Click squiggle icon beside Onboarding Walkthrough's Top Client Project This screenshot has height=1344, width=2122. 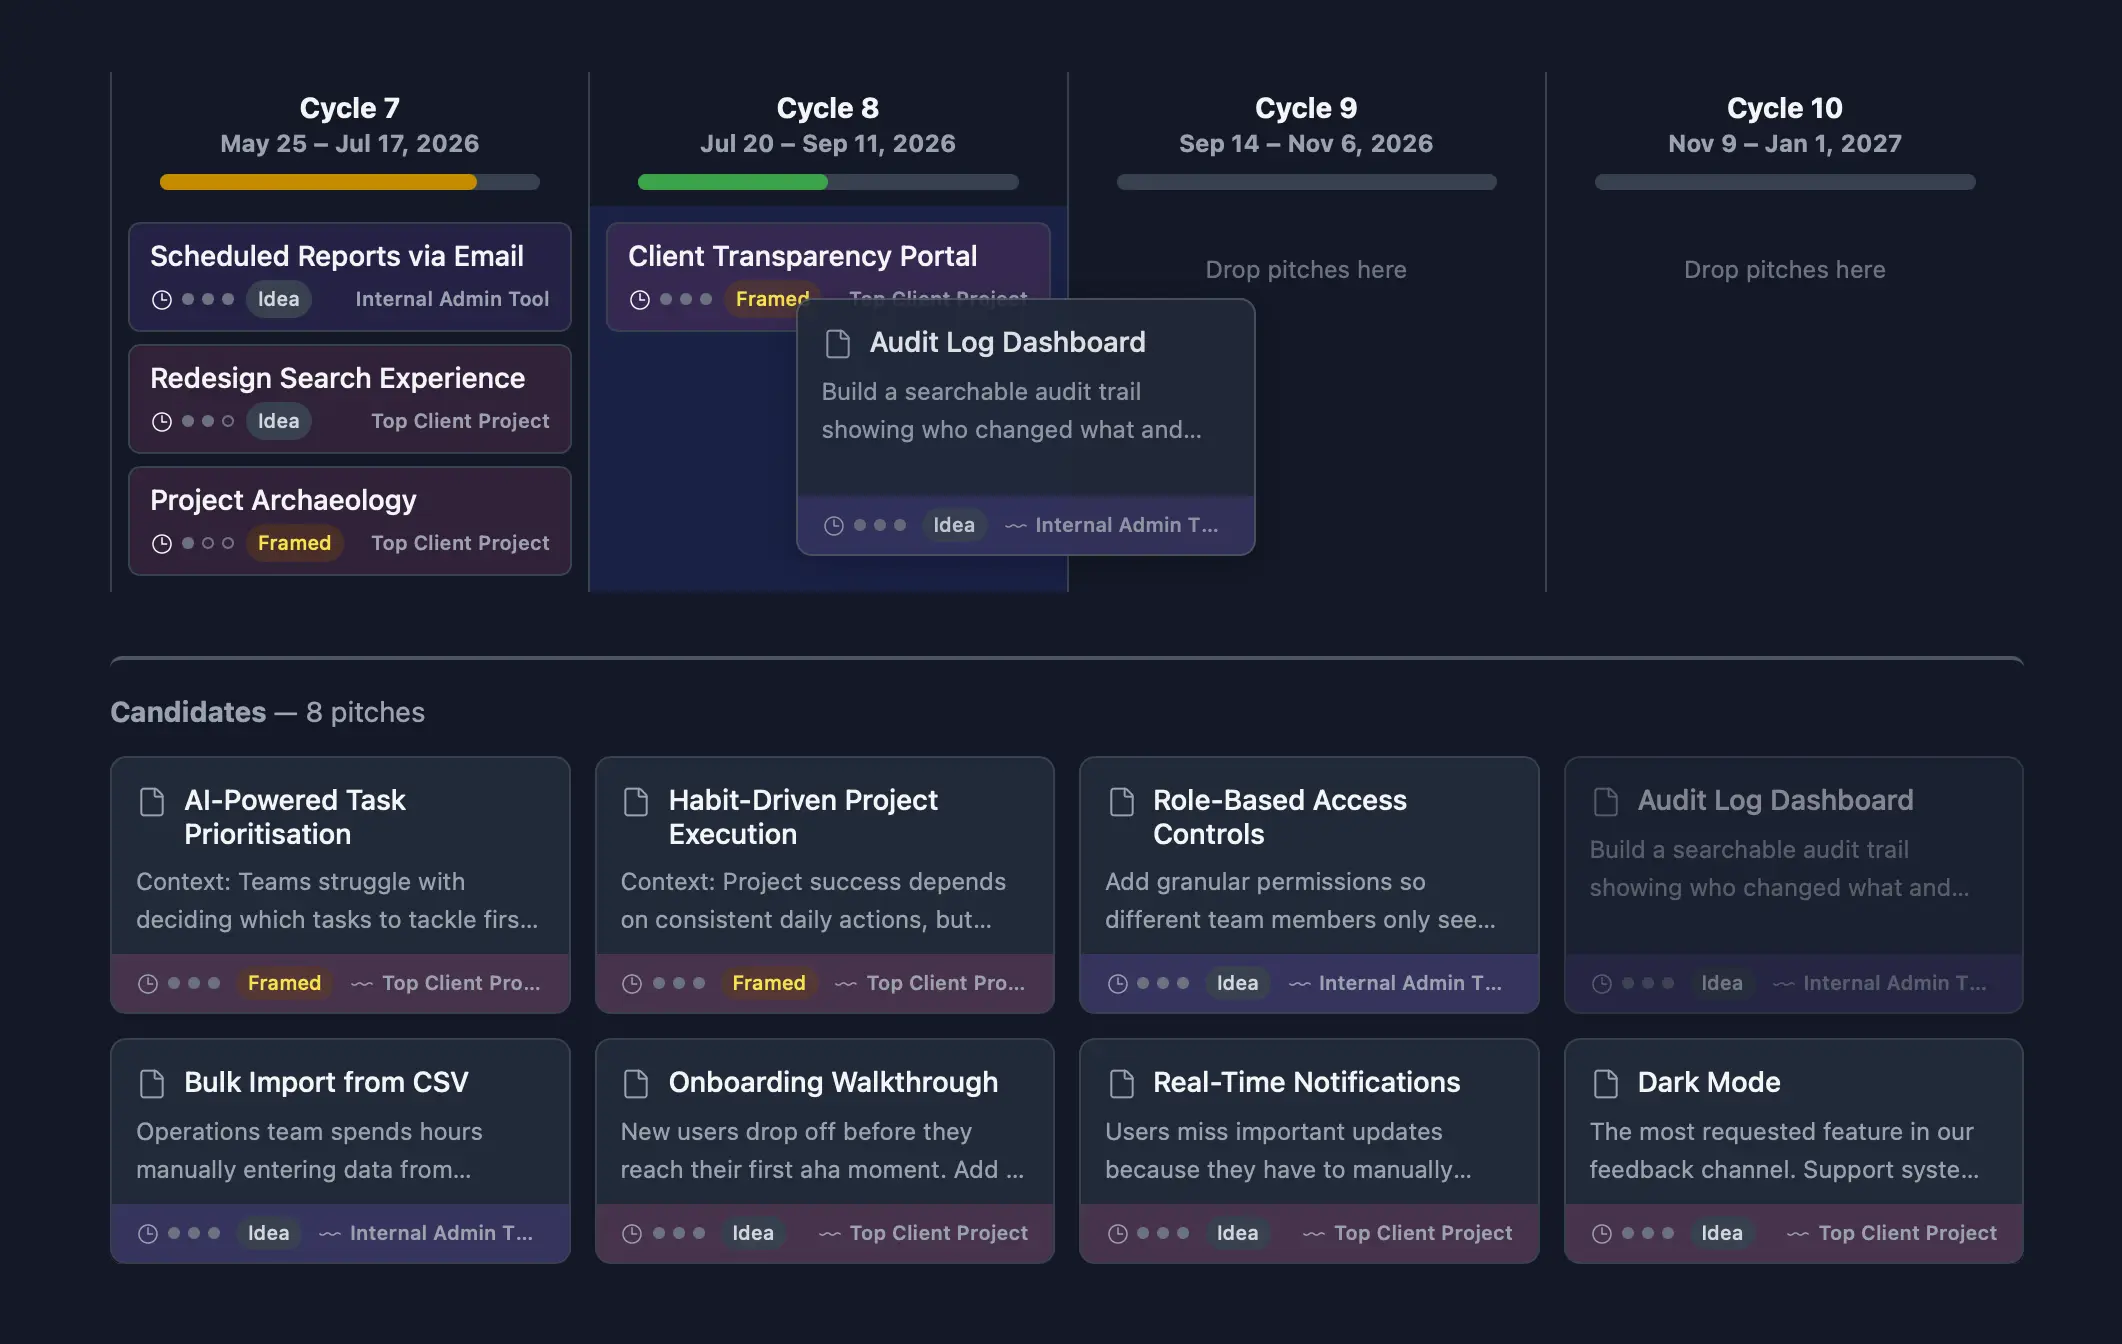pyautogui.click(x=829, y=1234)
